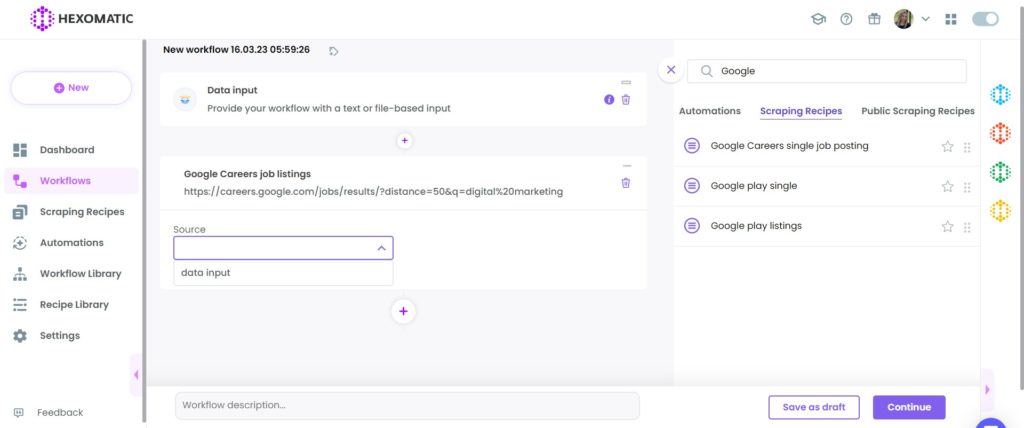Image resolution: width=1024 pixels, height=428 pixels.
Task: Click the Workflow description field
Action: (407, 406)
